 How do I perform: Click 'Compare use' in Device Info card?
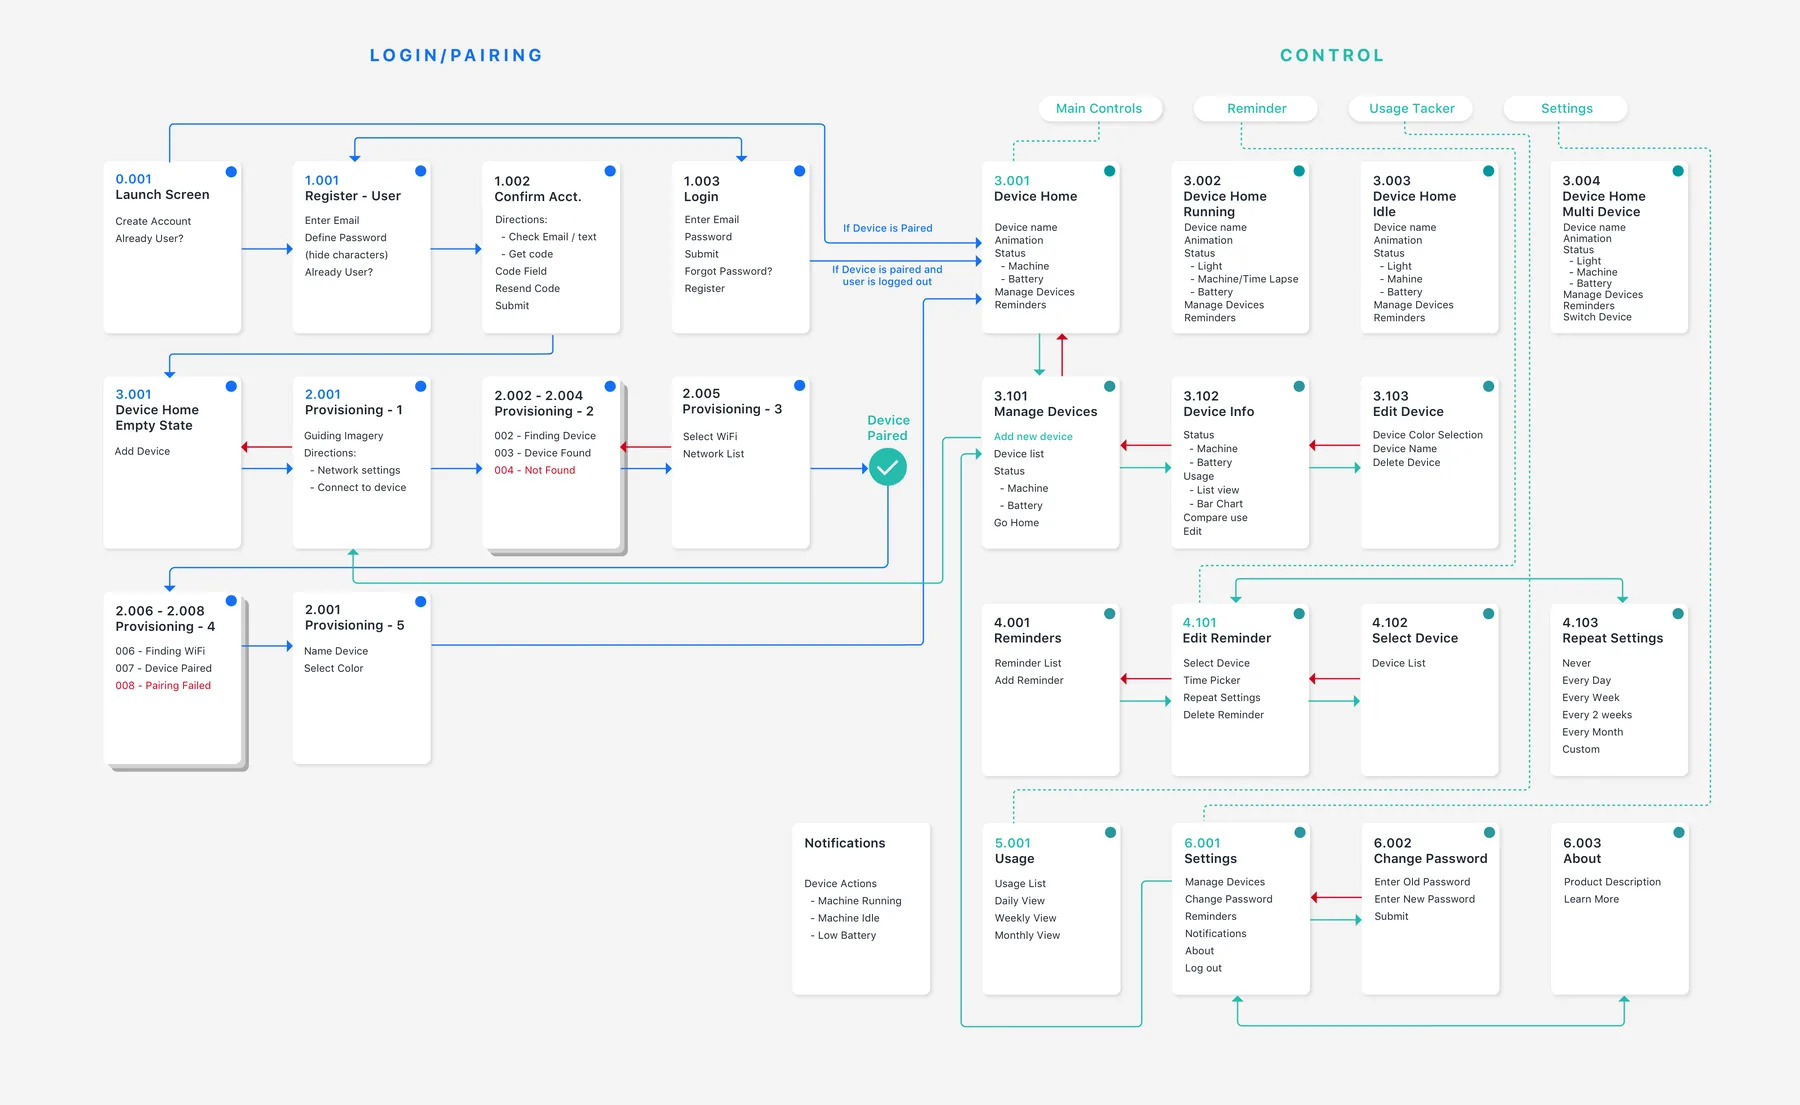(x=1215, y=518)
